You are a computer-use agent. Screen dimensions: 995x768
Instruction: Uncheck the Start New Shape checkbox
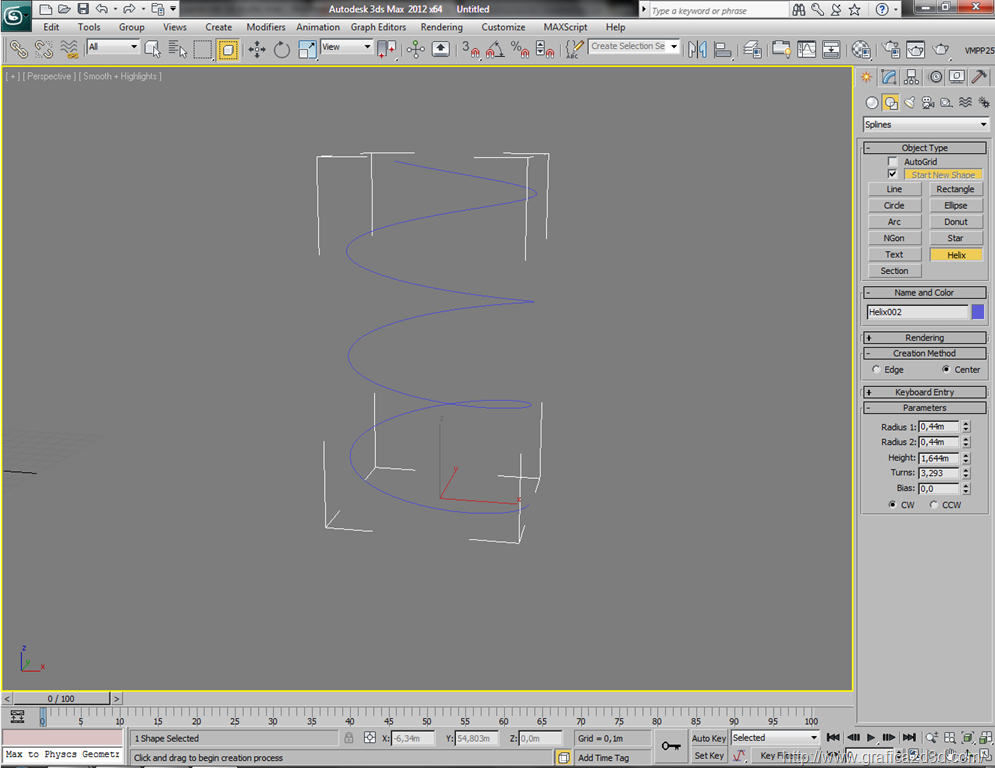(892, 174)
